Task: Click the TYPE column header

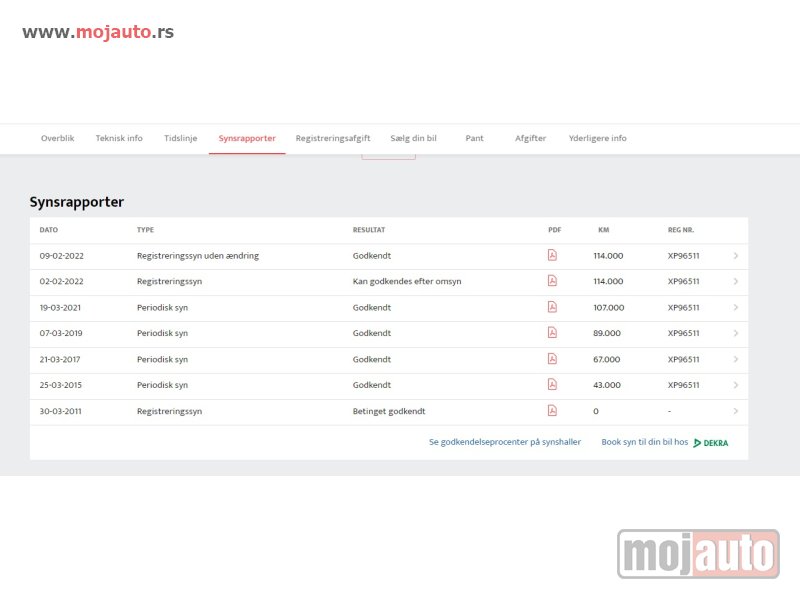Action: 145,230
